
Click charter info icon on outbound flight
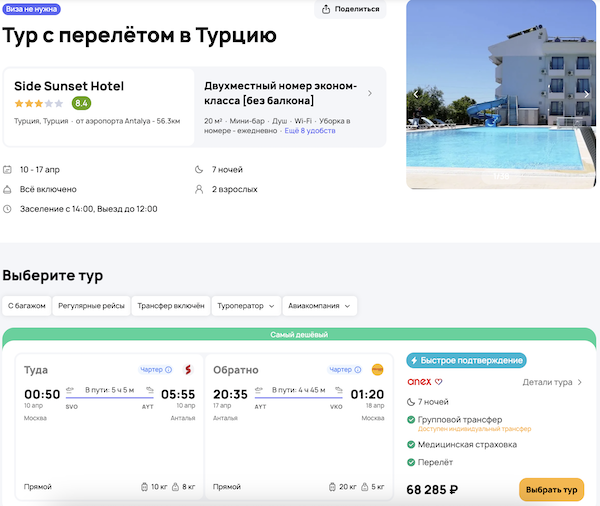(168, 369)
